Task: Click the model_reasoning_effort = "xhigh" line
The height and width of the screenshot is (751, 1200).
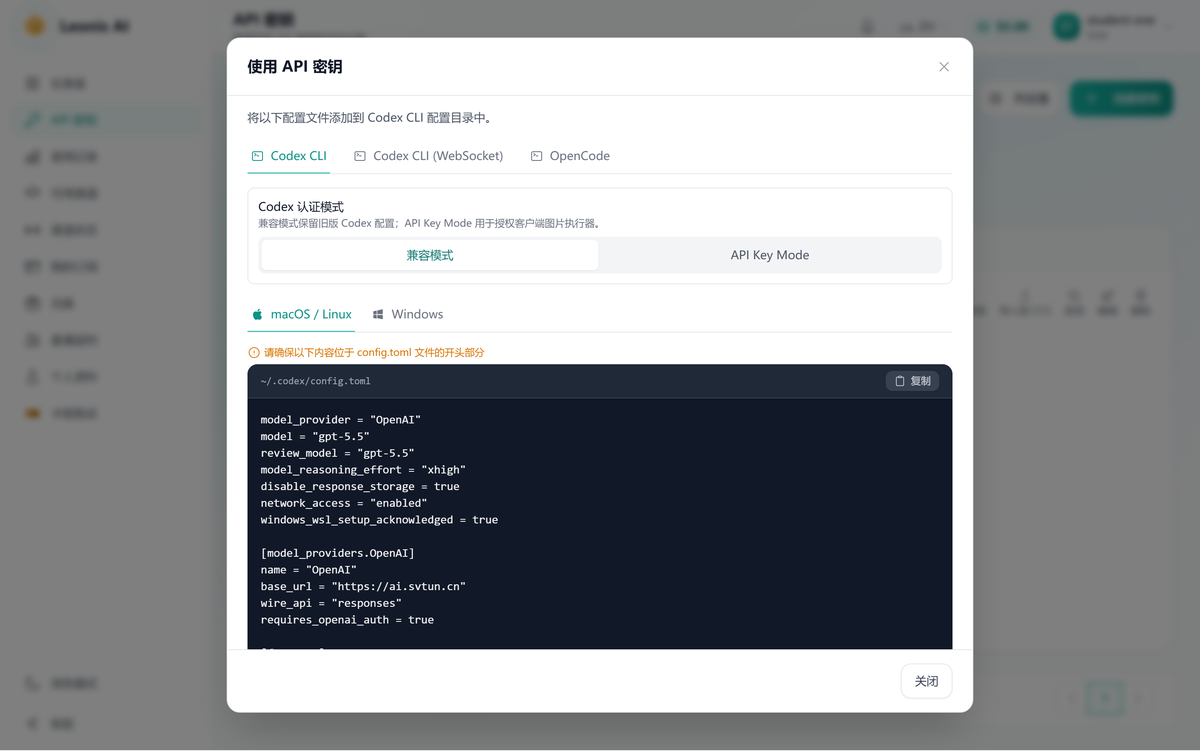Action: [363, 470]
